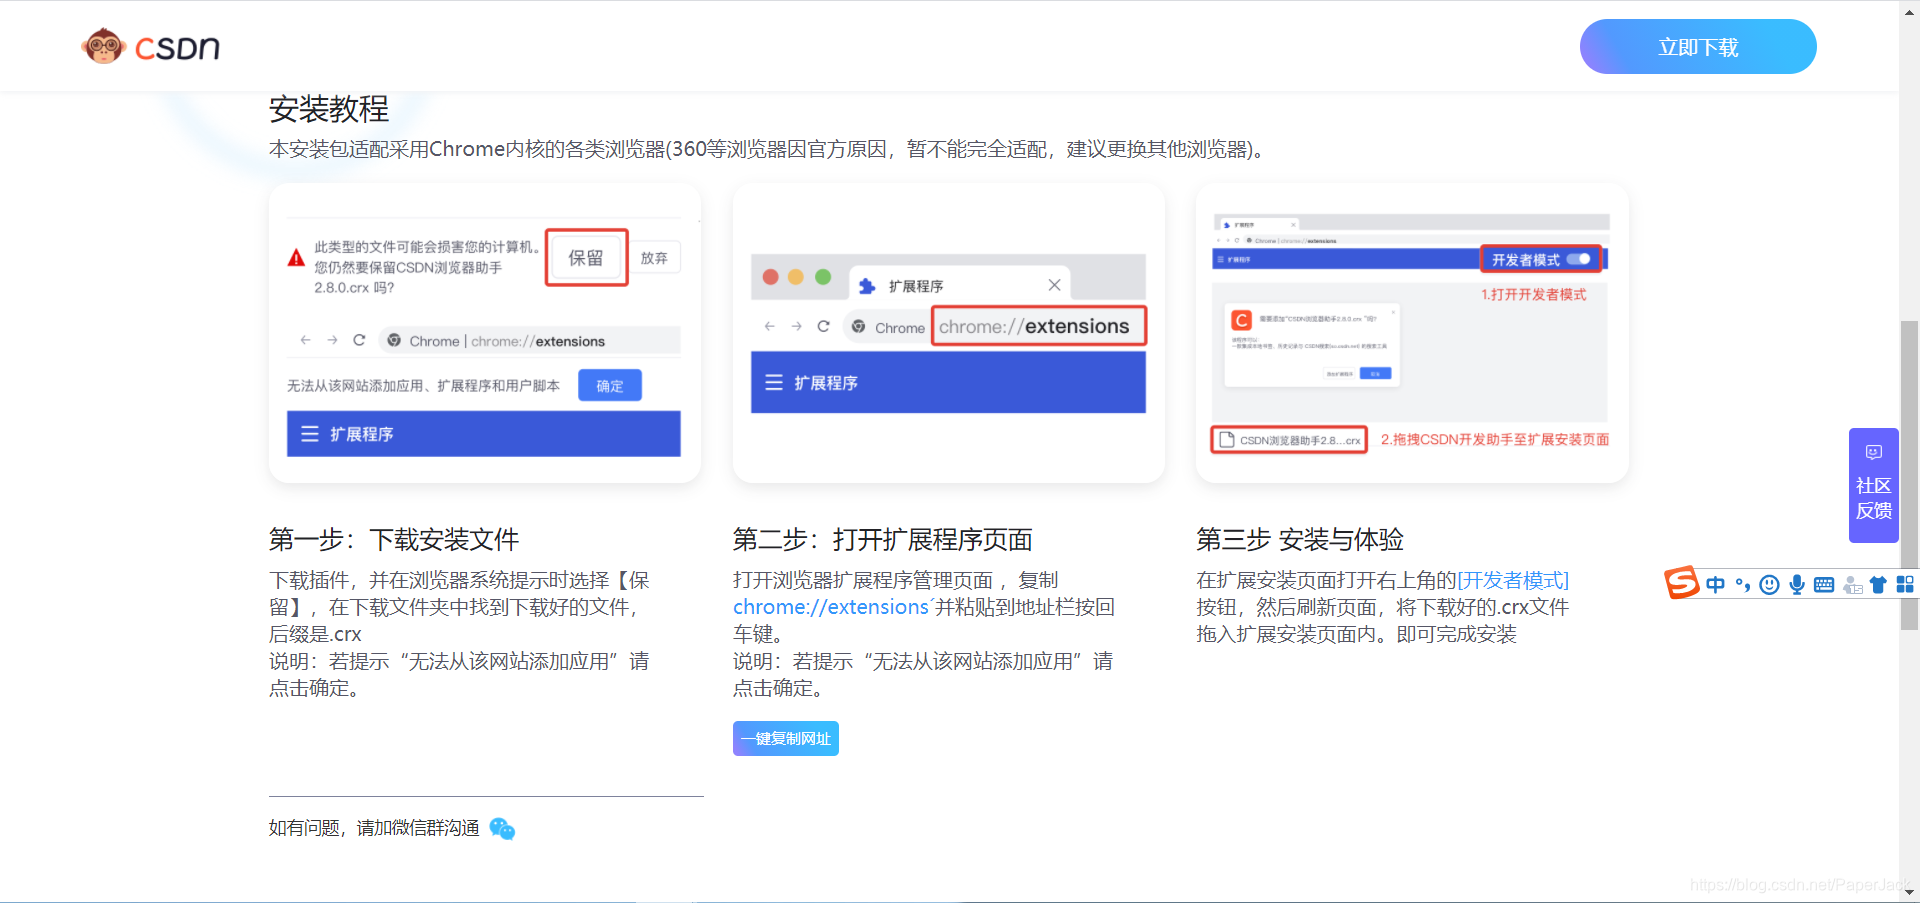Toggle full/half-width punctuation mode
Image resolution: width=1920 pixels, height=903 pixels.
pos(1744,584)
